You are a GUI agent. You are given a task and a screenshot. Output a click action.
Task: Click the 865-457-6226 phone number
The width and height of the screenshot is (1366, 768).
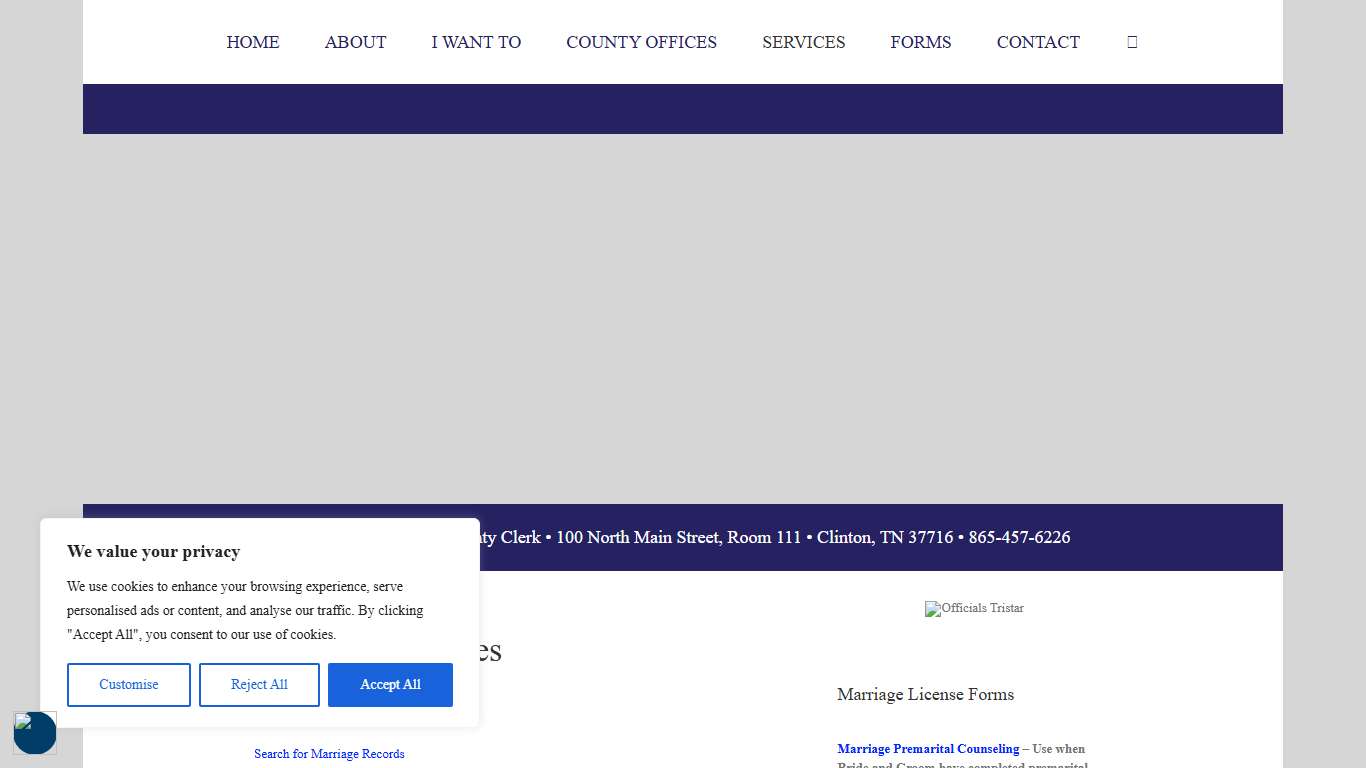point(1019,537)
